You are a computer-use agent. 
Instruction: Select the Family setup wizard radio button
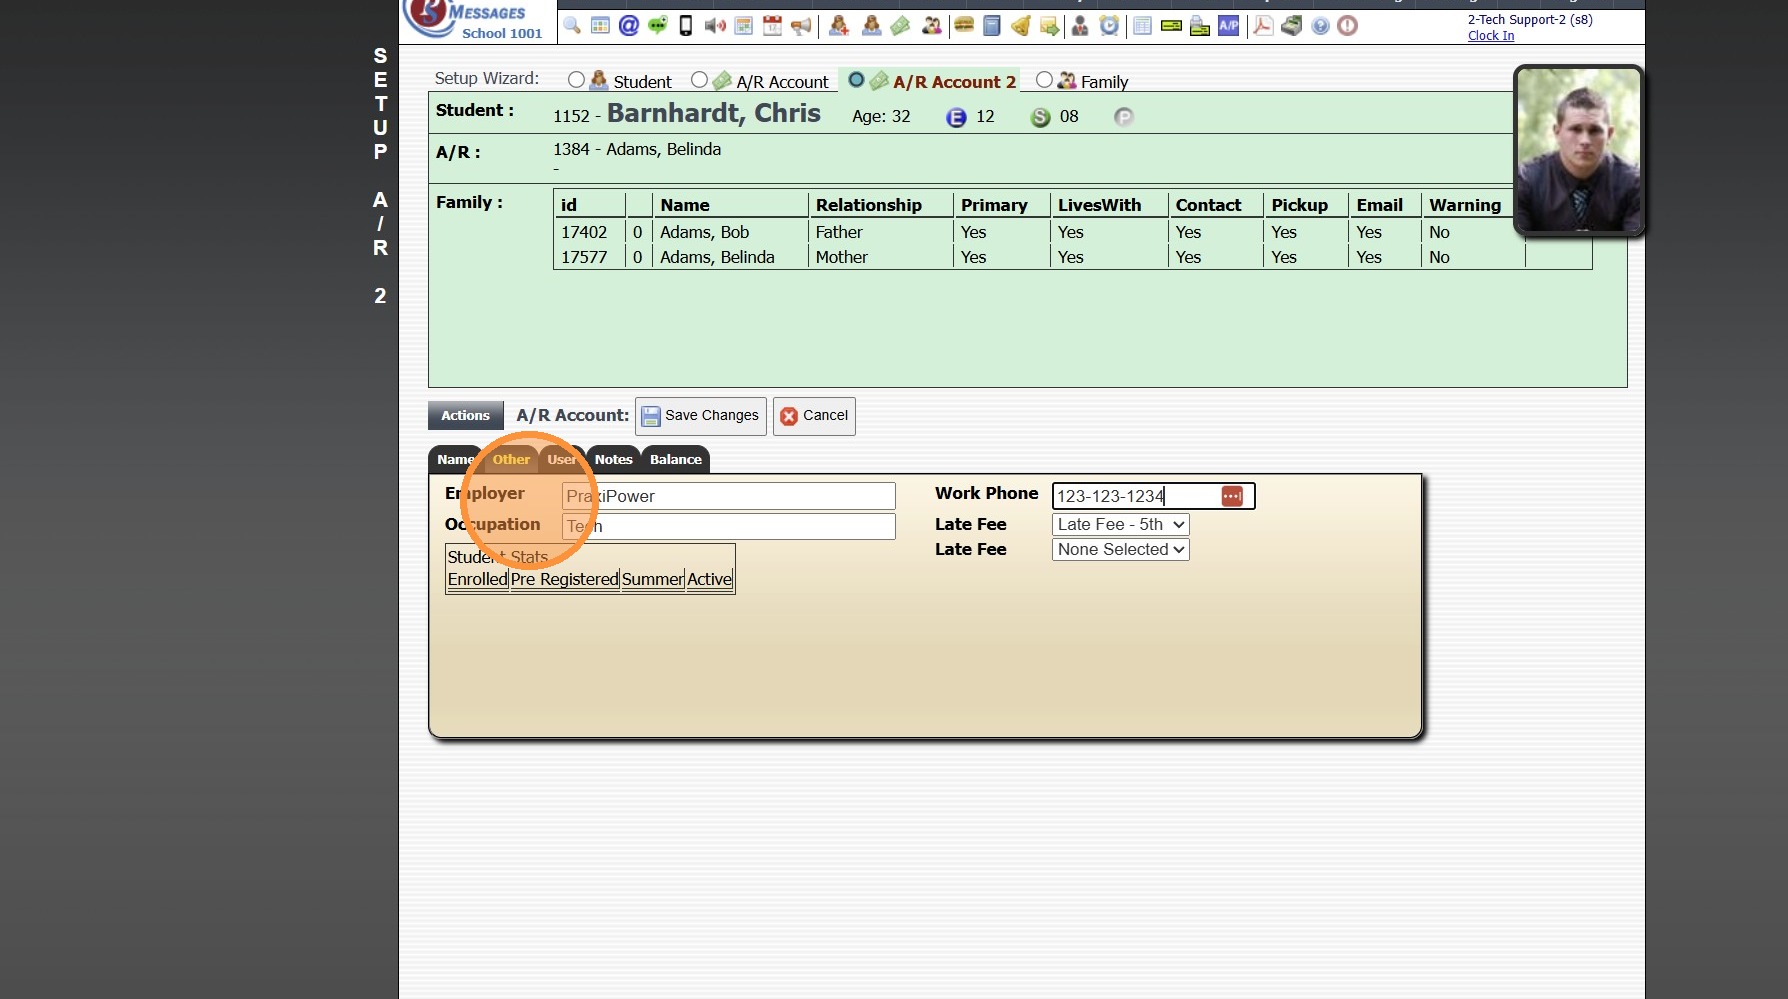click(1044, 80)
